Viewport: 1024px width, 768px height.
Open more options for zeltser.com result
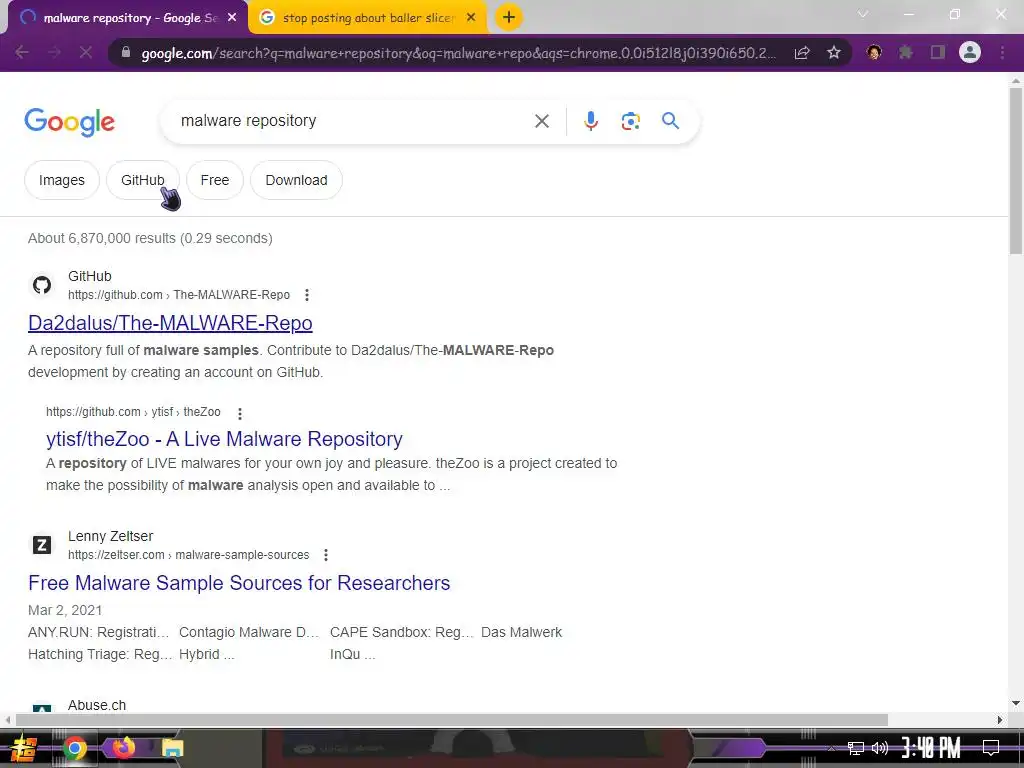pos(326,555)
